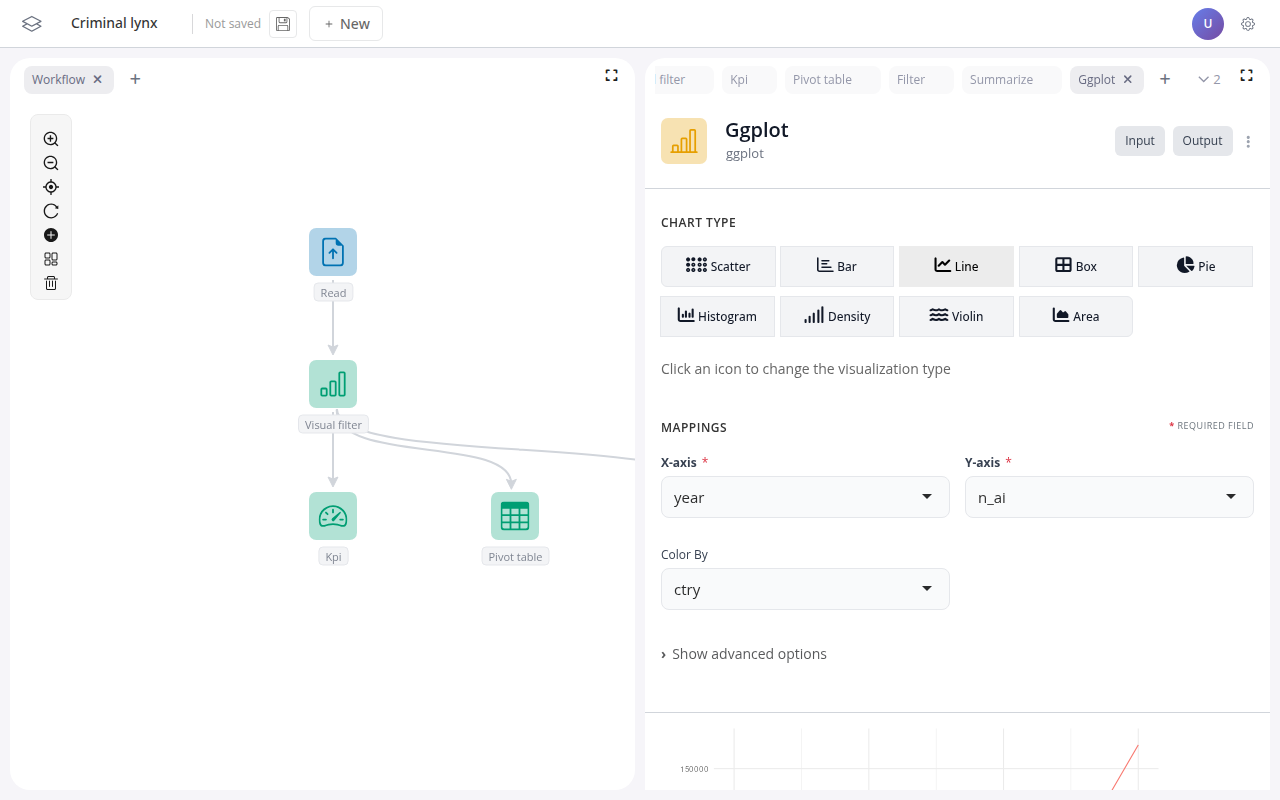Add a new node using the plus circle icon

coord(50,235)
